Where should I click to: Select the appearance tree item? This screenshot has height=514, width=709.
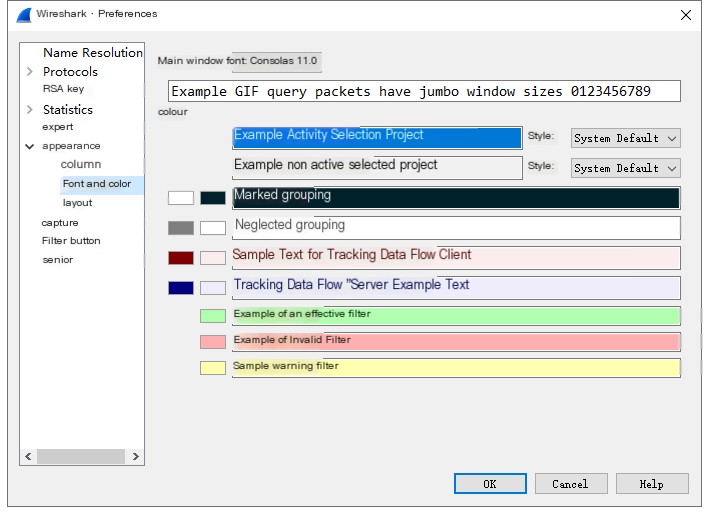(71, 146)
